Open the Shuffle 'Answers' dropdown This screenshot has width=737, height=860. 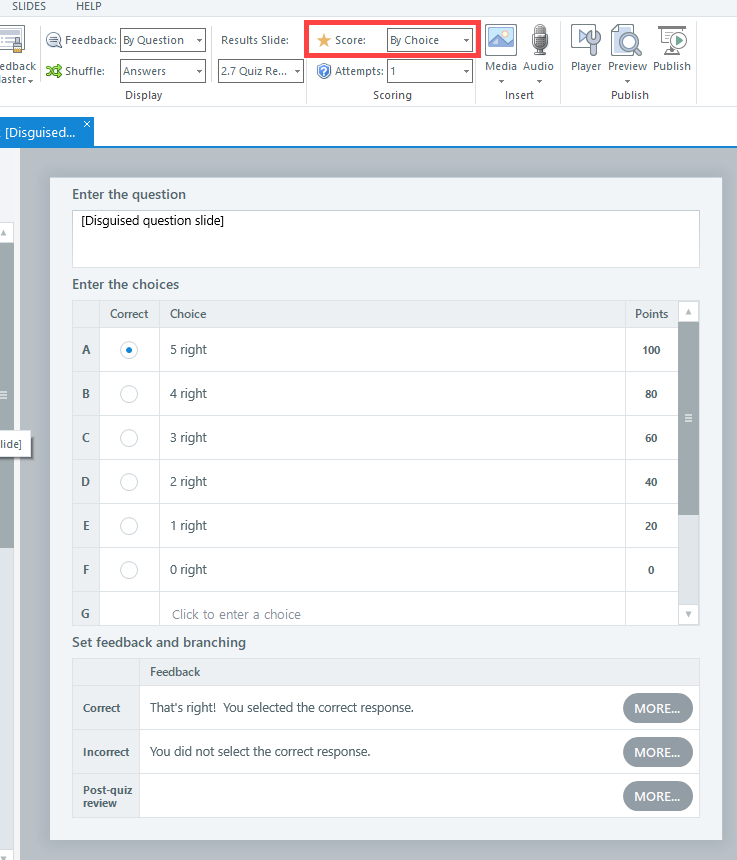(163, 71)
